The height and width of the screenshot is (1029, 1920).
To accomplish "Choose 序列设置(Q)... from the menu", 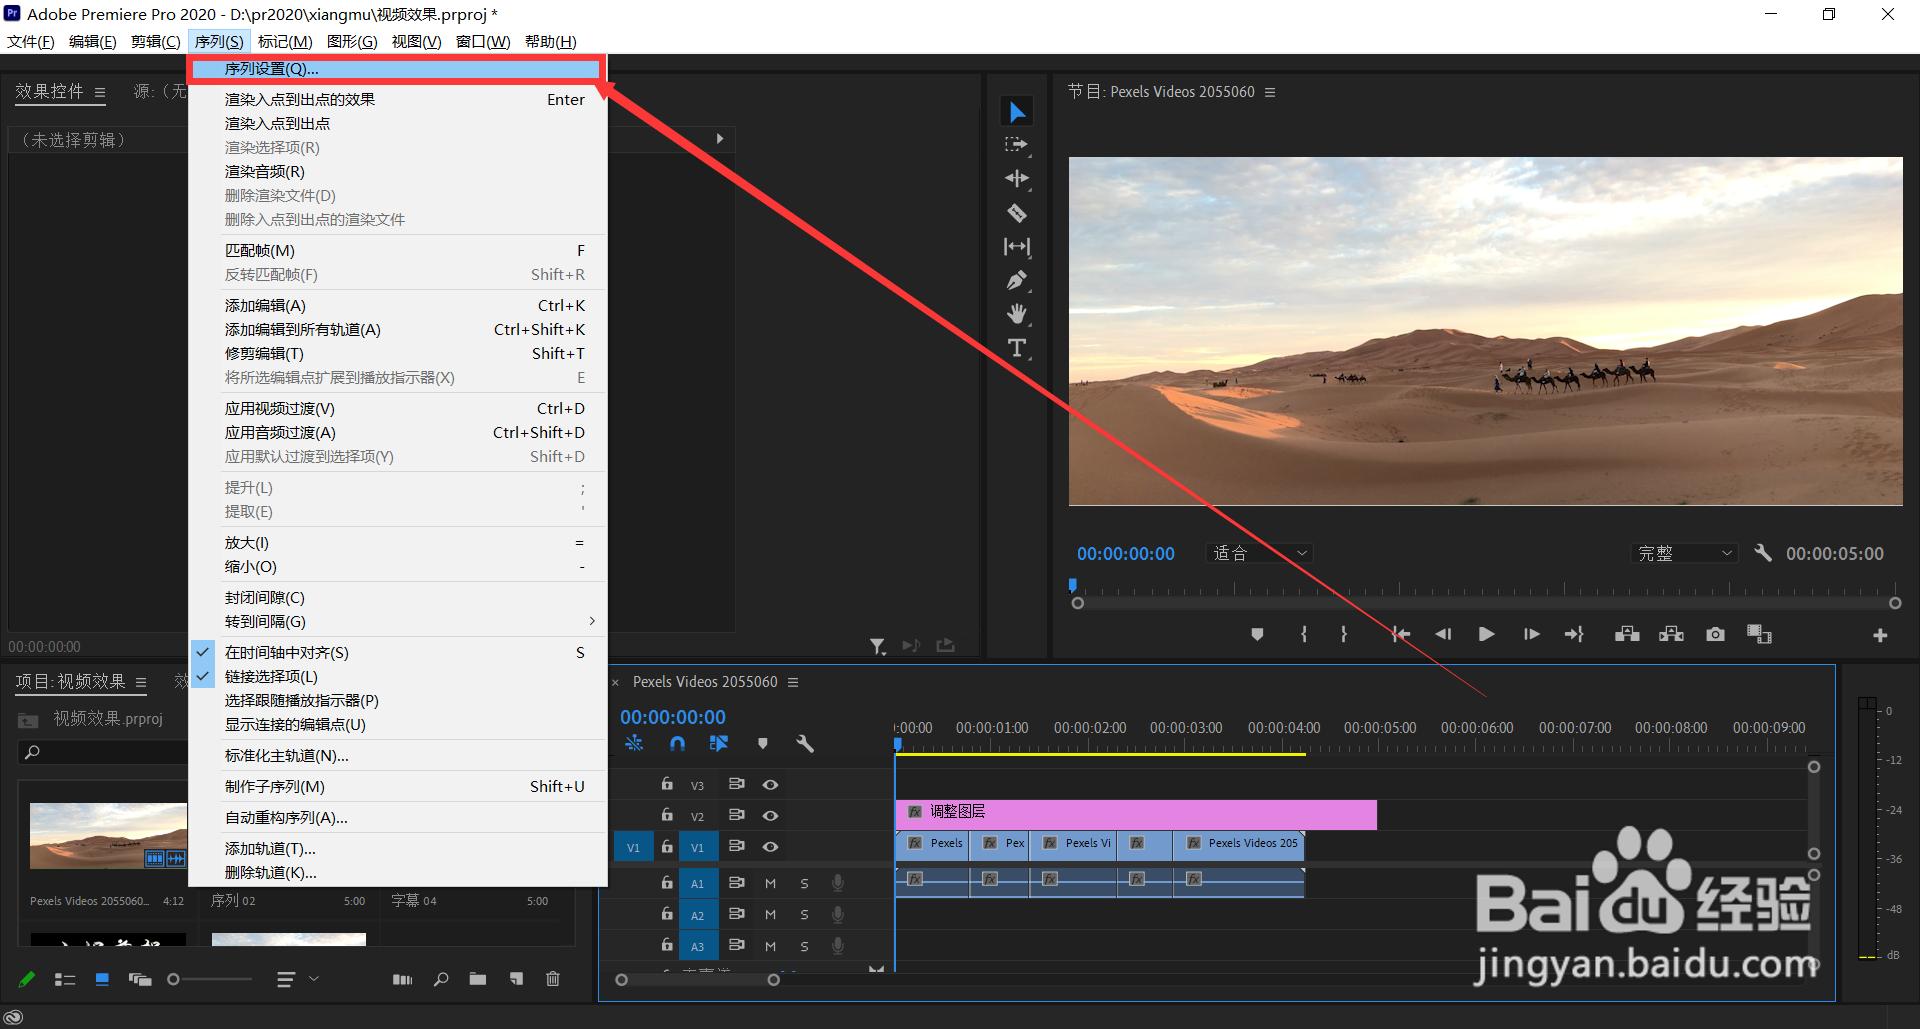I will coord(398,69).
